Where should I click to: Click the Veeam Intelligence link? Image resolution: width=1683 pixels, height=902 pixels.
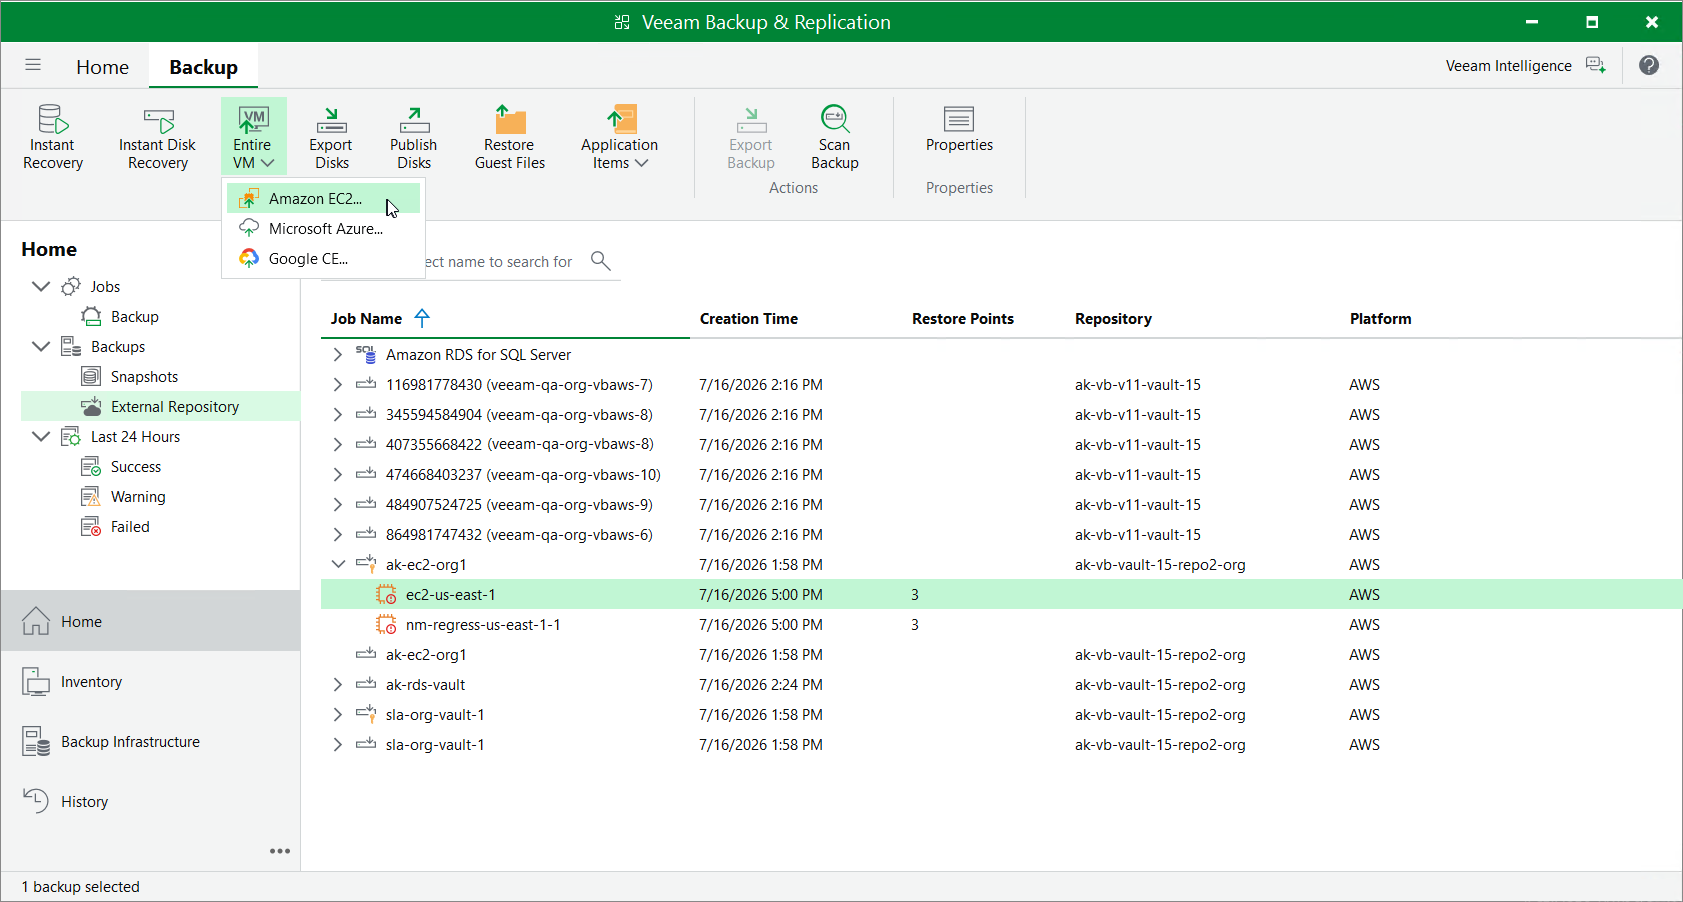[1508, 66]
